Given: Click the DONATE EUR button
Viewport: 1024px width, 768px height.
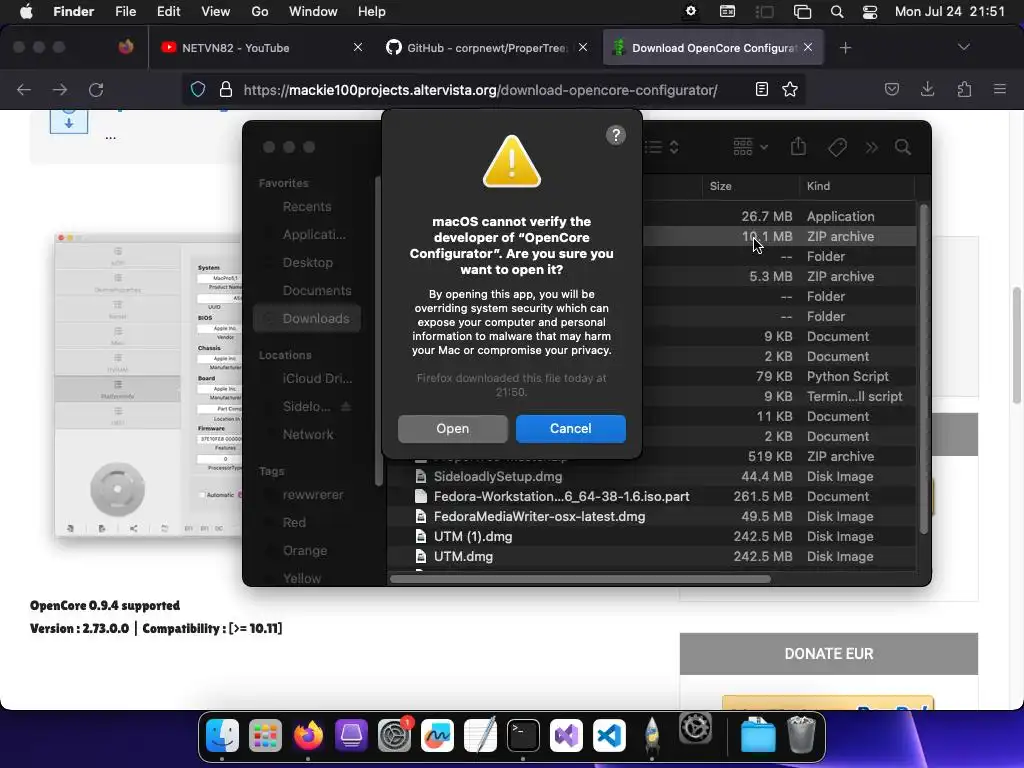Looking at the screenshot, I should point(829,654).
